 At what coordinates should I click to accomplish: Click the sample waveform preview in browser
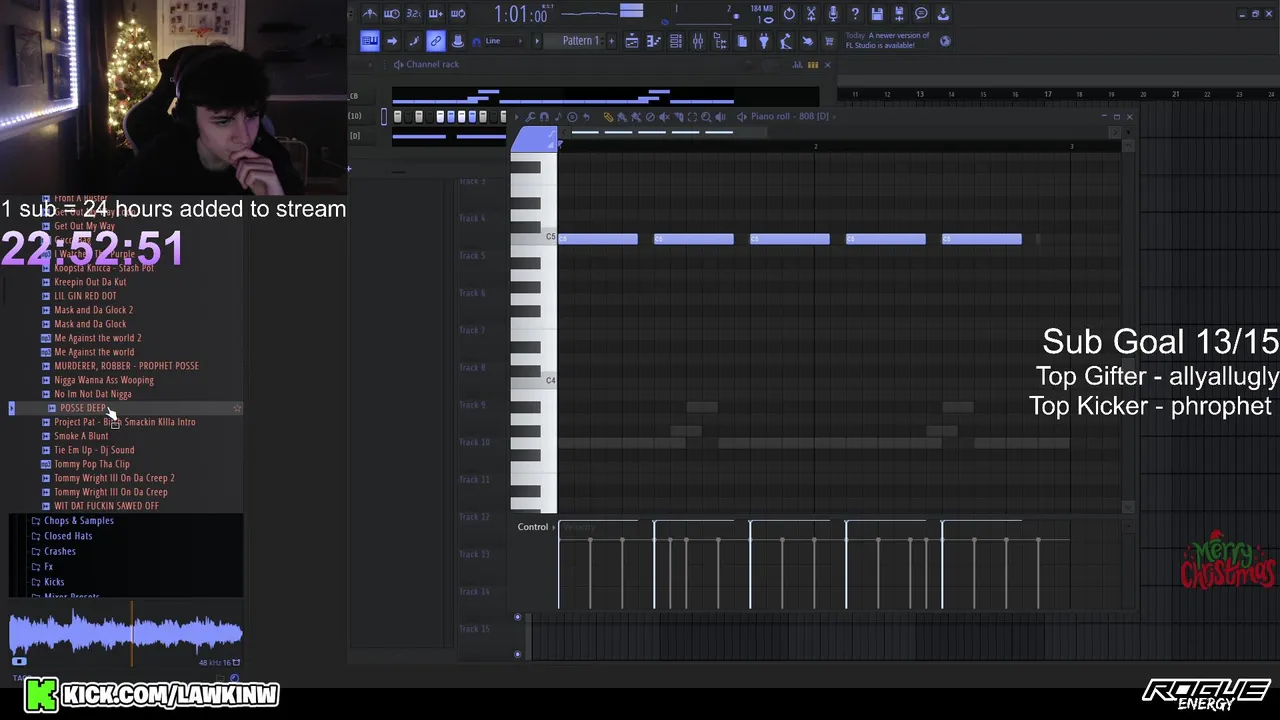pyautogui.click(x=126, y=634)
